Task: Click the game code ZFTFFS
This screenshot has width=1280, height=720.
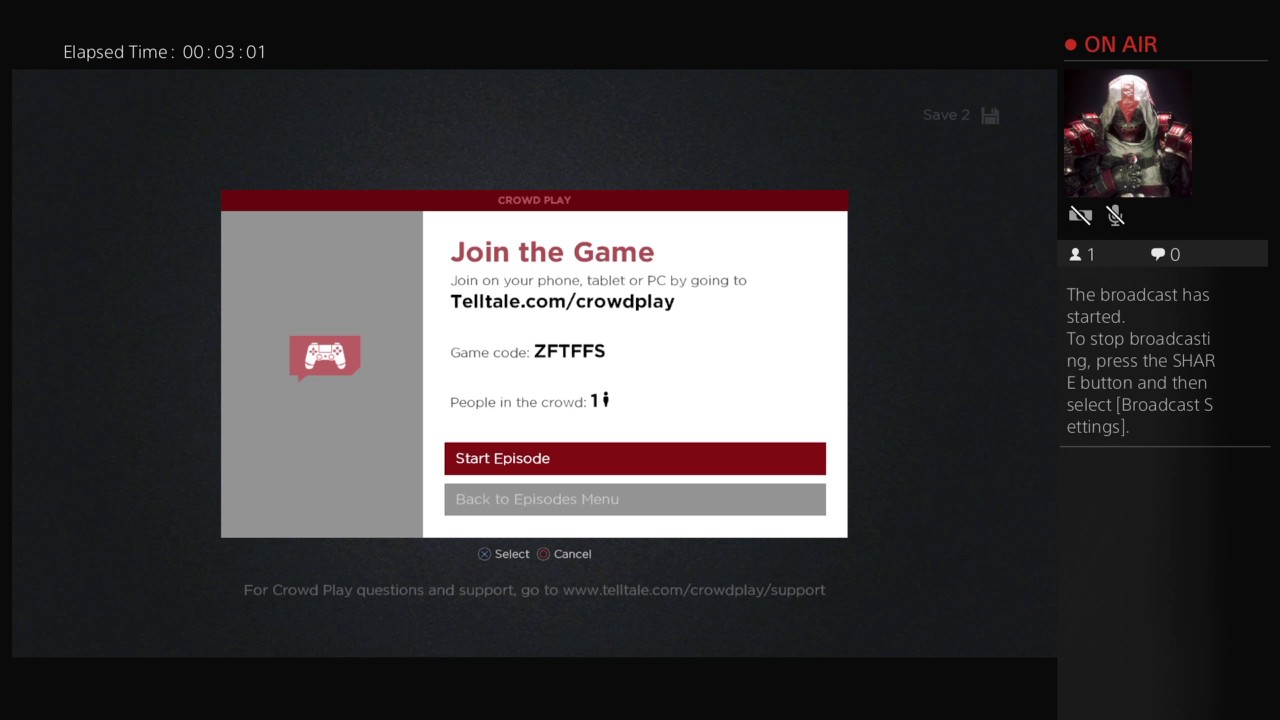Action: click(x=569, y=351)
